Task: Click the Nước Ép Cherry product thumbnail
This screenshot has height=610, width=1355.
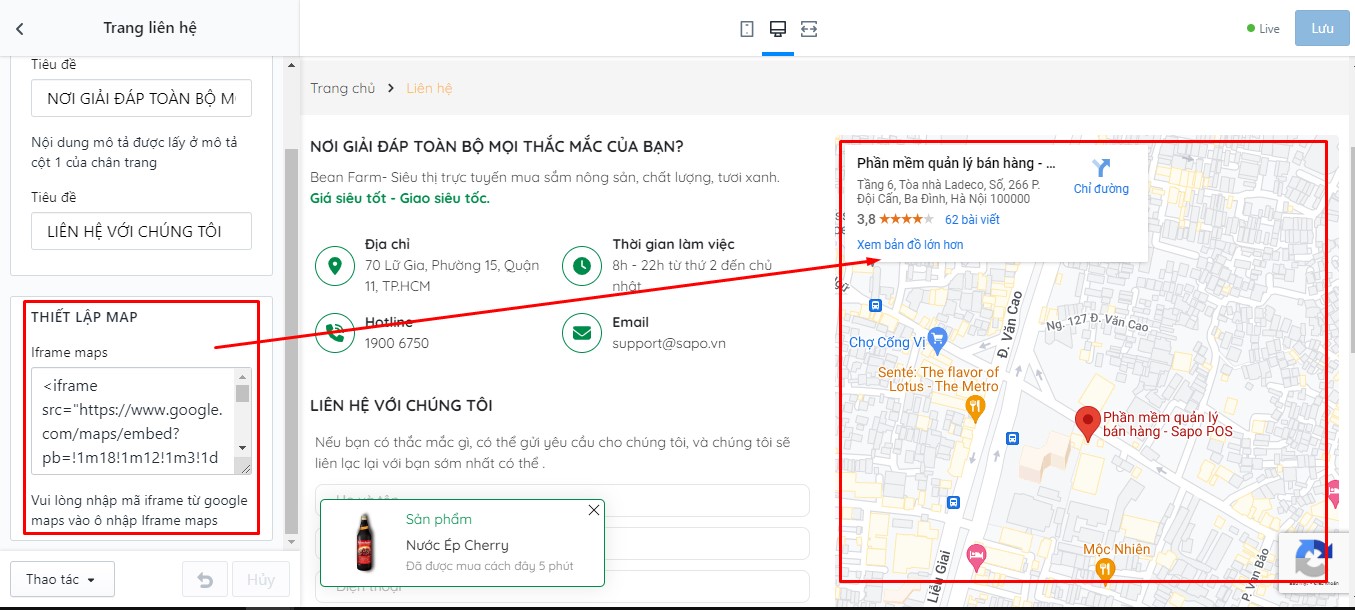Action: [364, 542]
